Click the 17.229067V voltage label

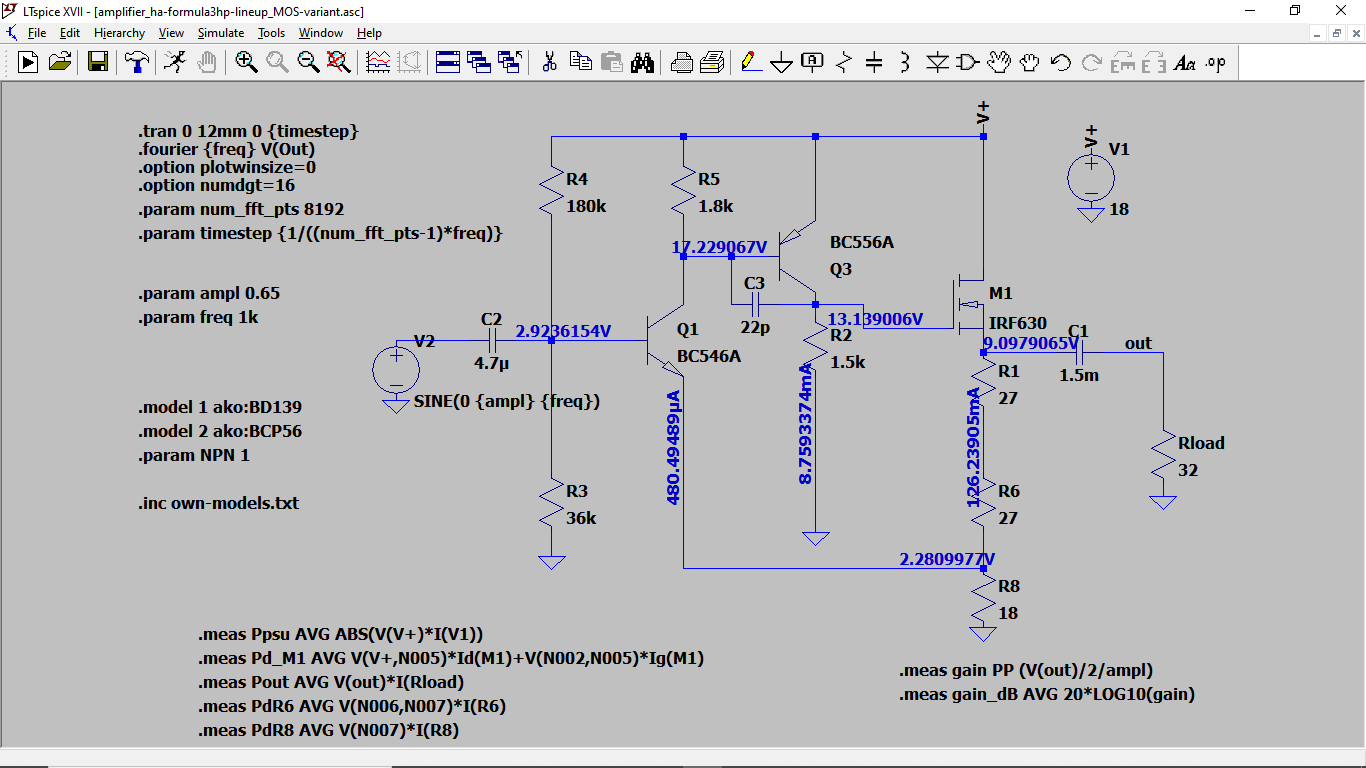(719, 247)
